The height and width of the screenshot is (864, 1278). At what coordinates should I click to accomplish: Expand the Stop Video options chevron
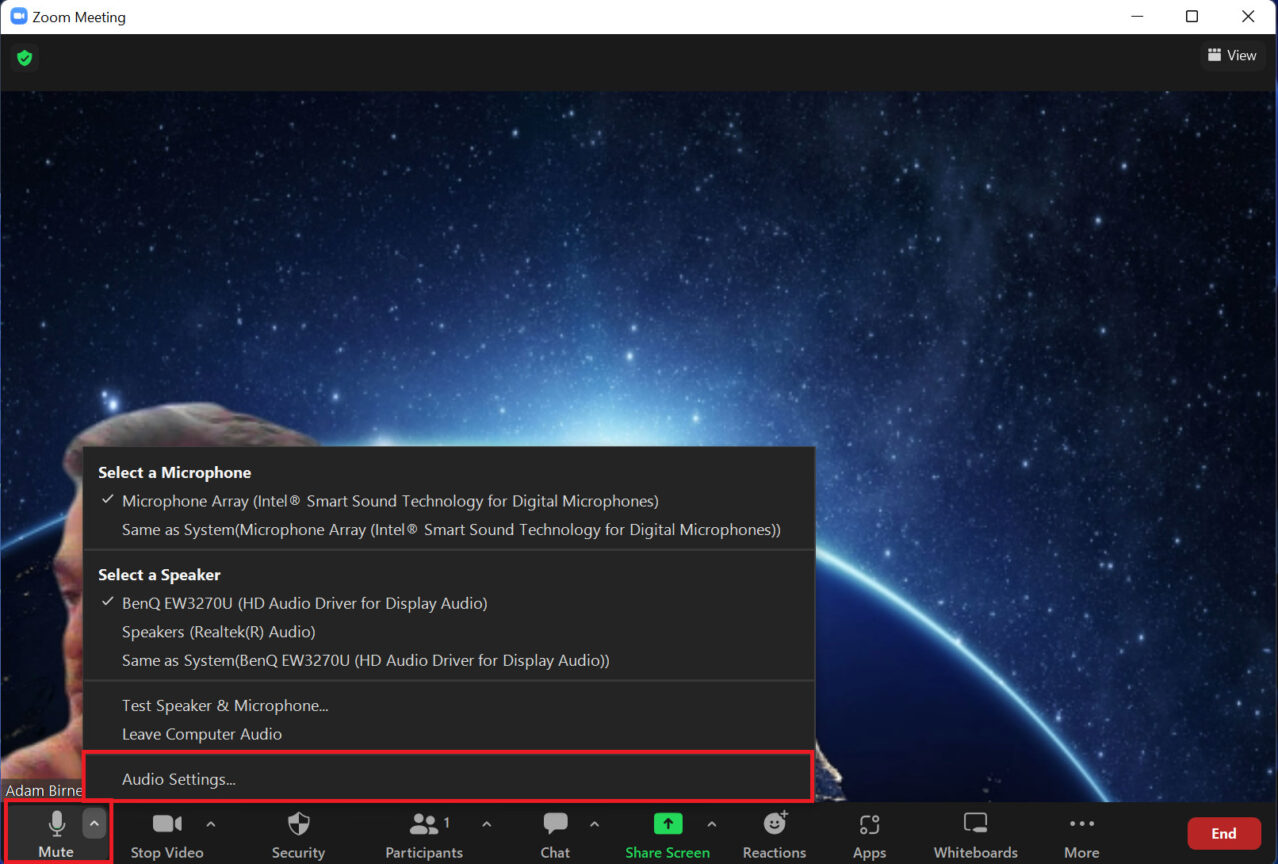pyautogui.click(x=210, y=824)
